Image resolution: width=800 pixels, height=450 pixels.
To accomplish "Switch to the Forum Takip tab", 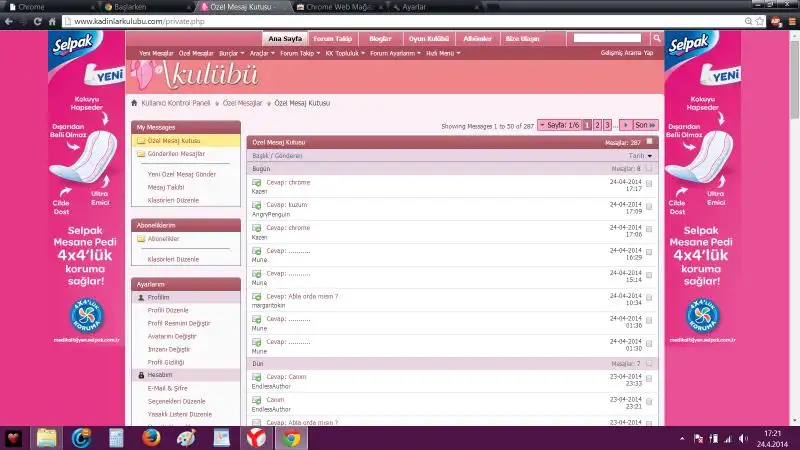I will click(331, 38).
